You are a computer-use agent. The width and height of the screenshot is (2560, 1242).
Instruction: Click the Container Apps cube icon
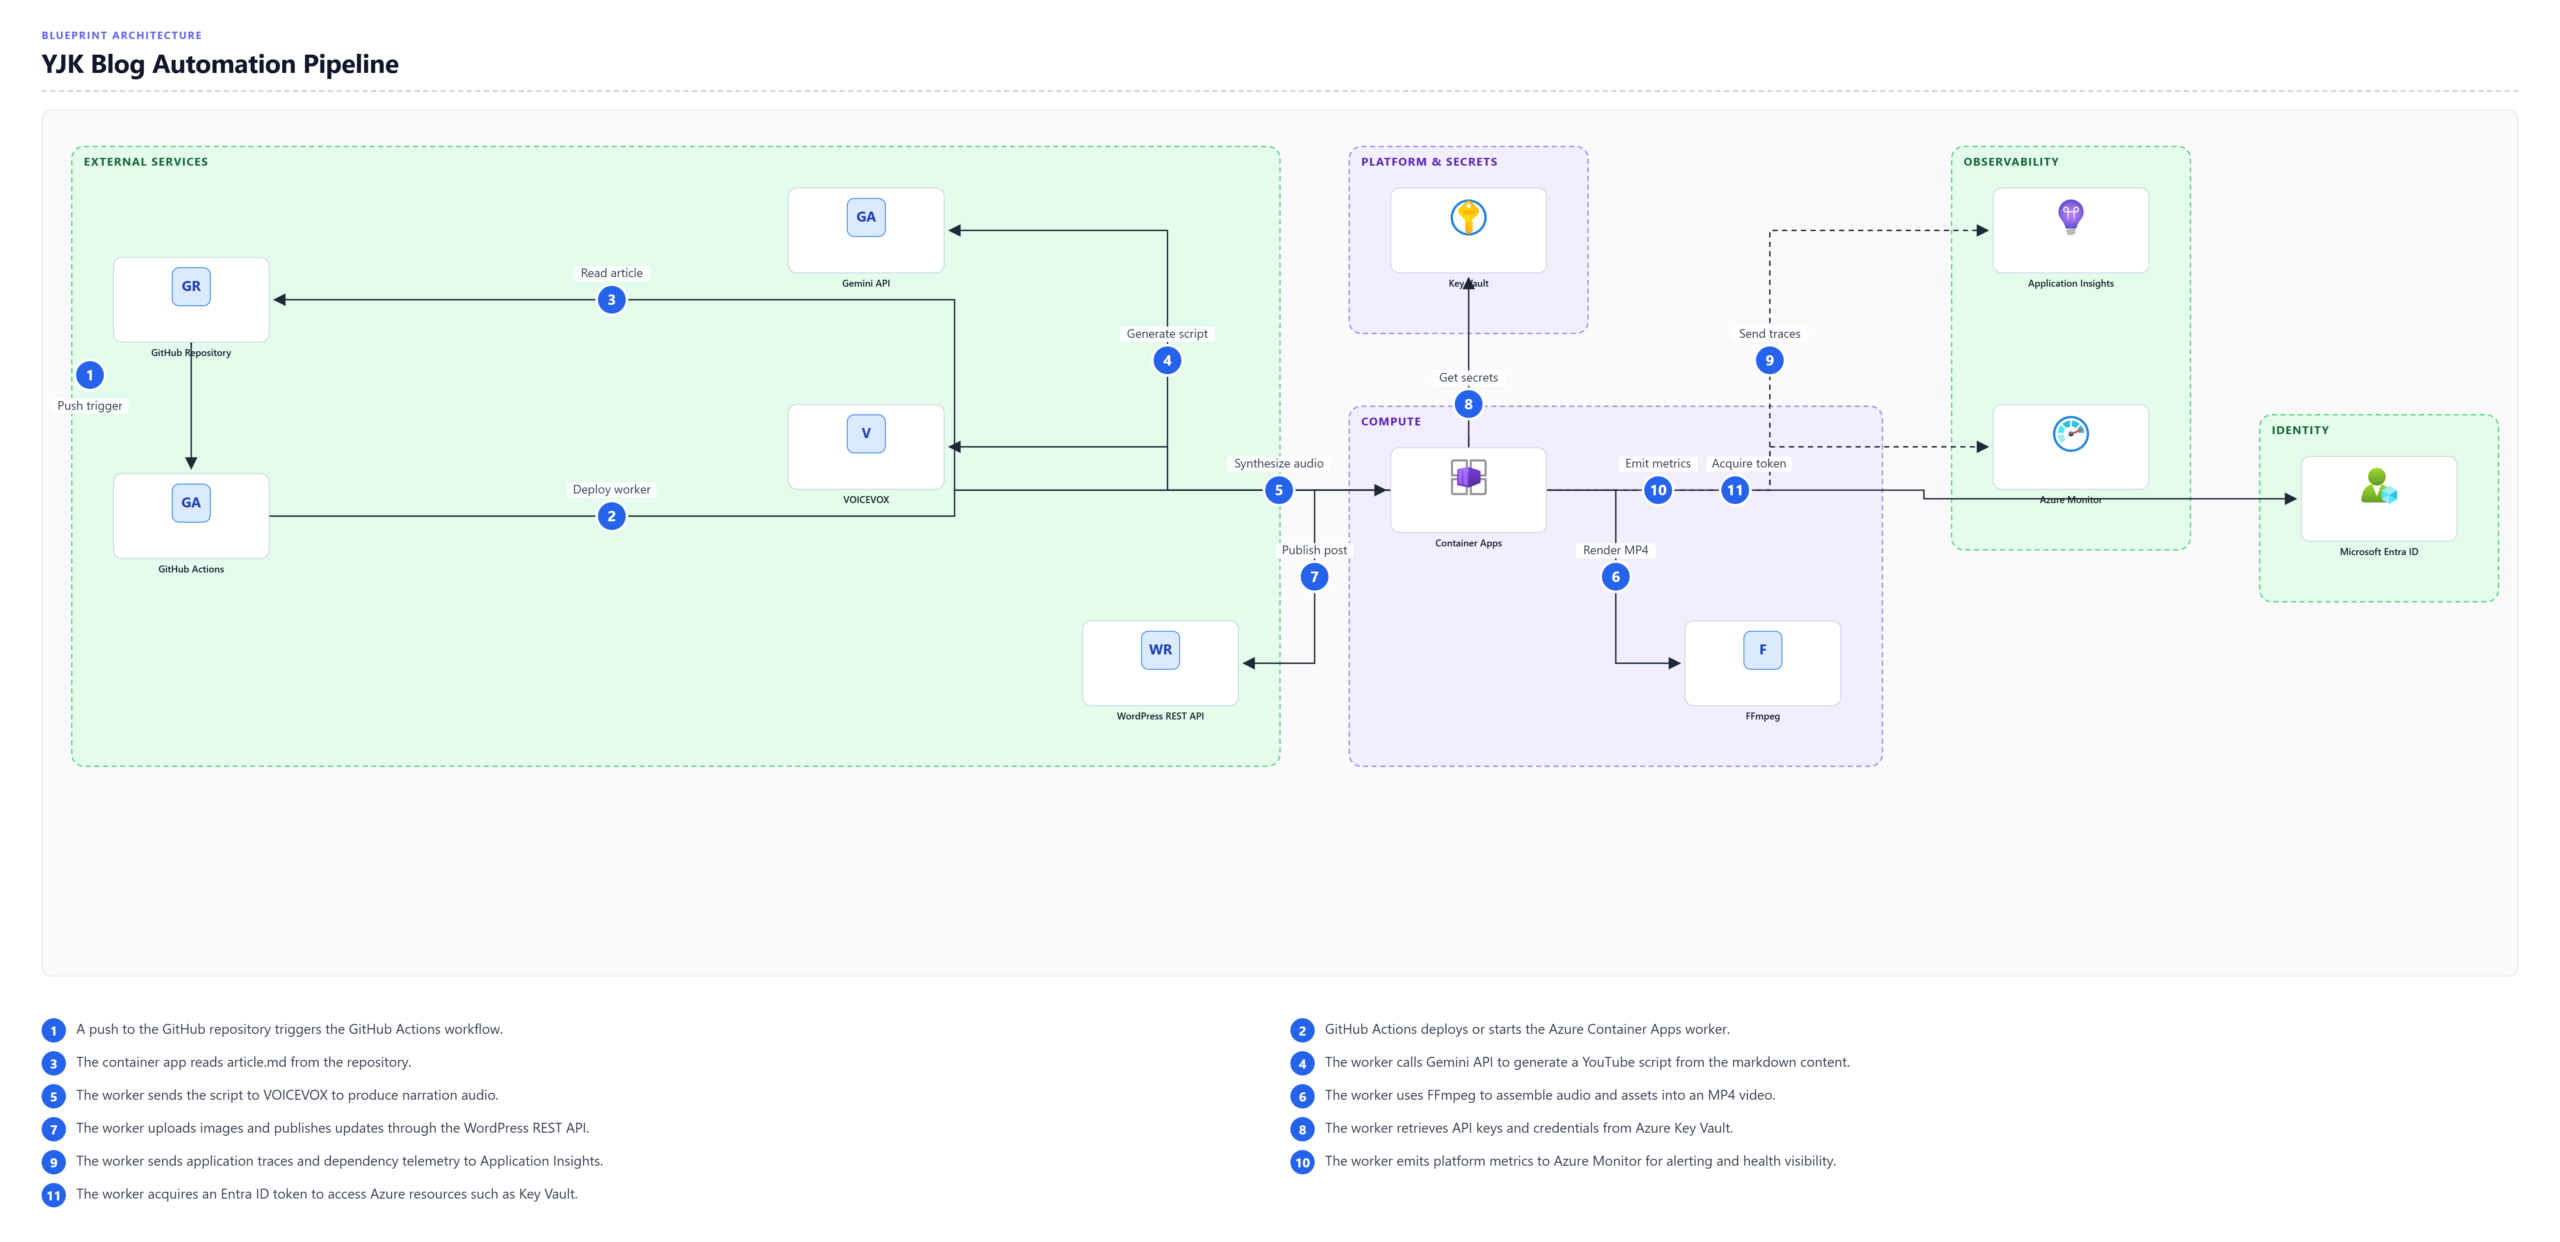1468,477
